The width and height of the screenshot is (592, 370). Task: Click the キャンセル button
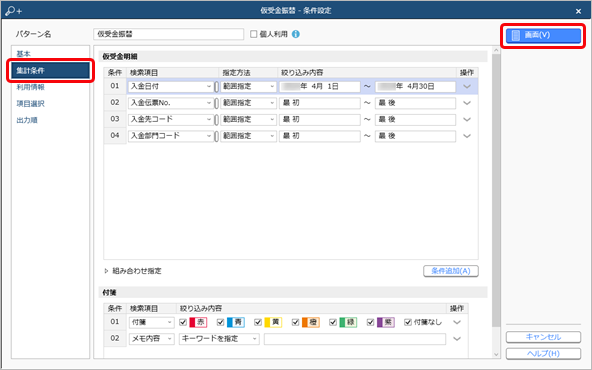543,337
